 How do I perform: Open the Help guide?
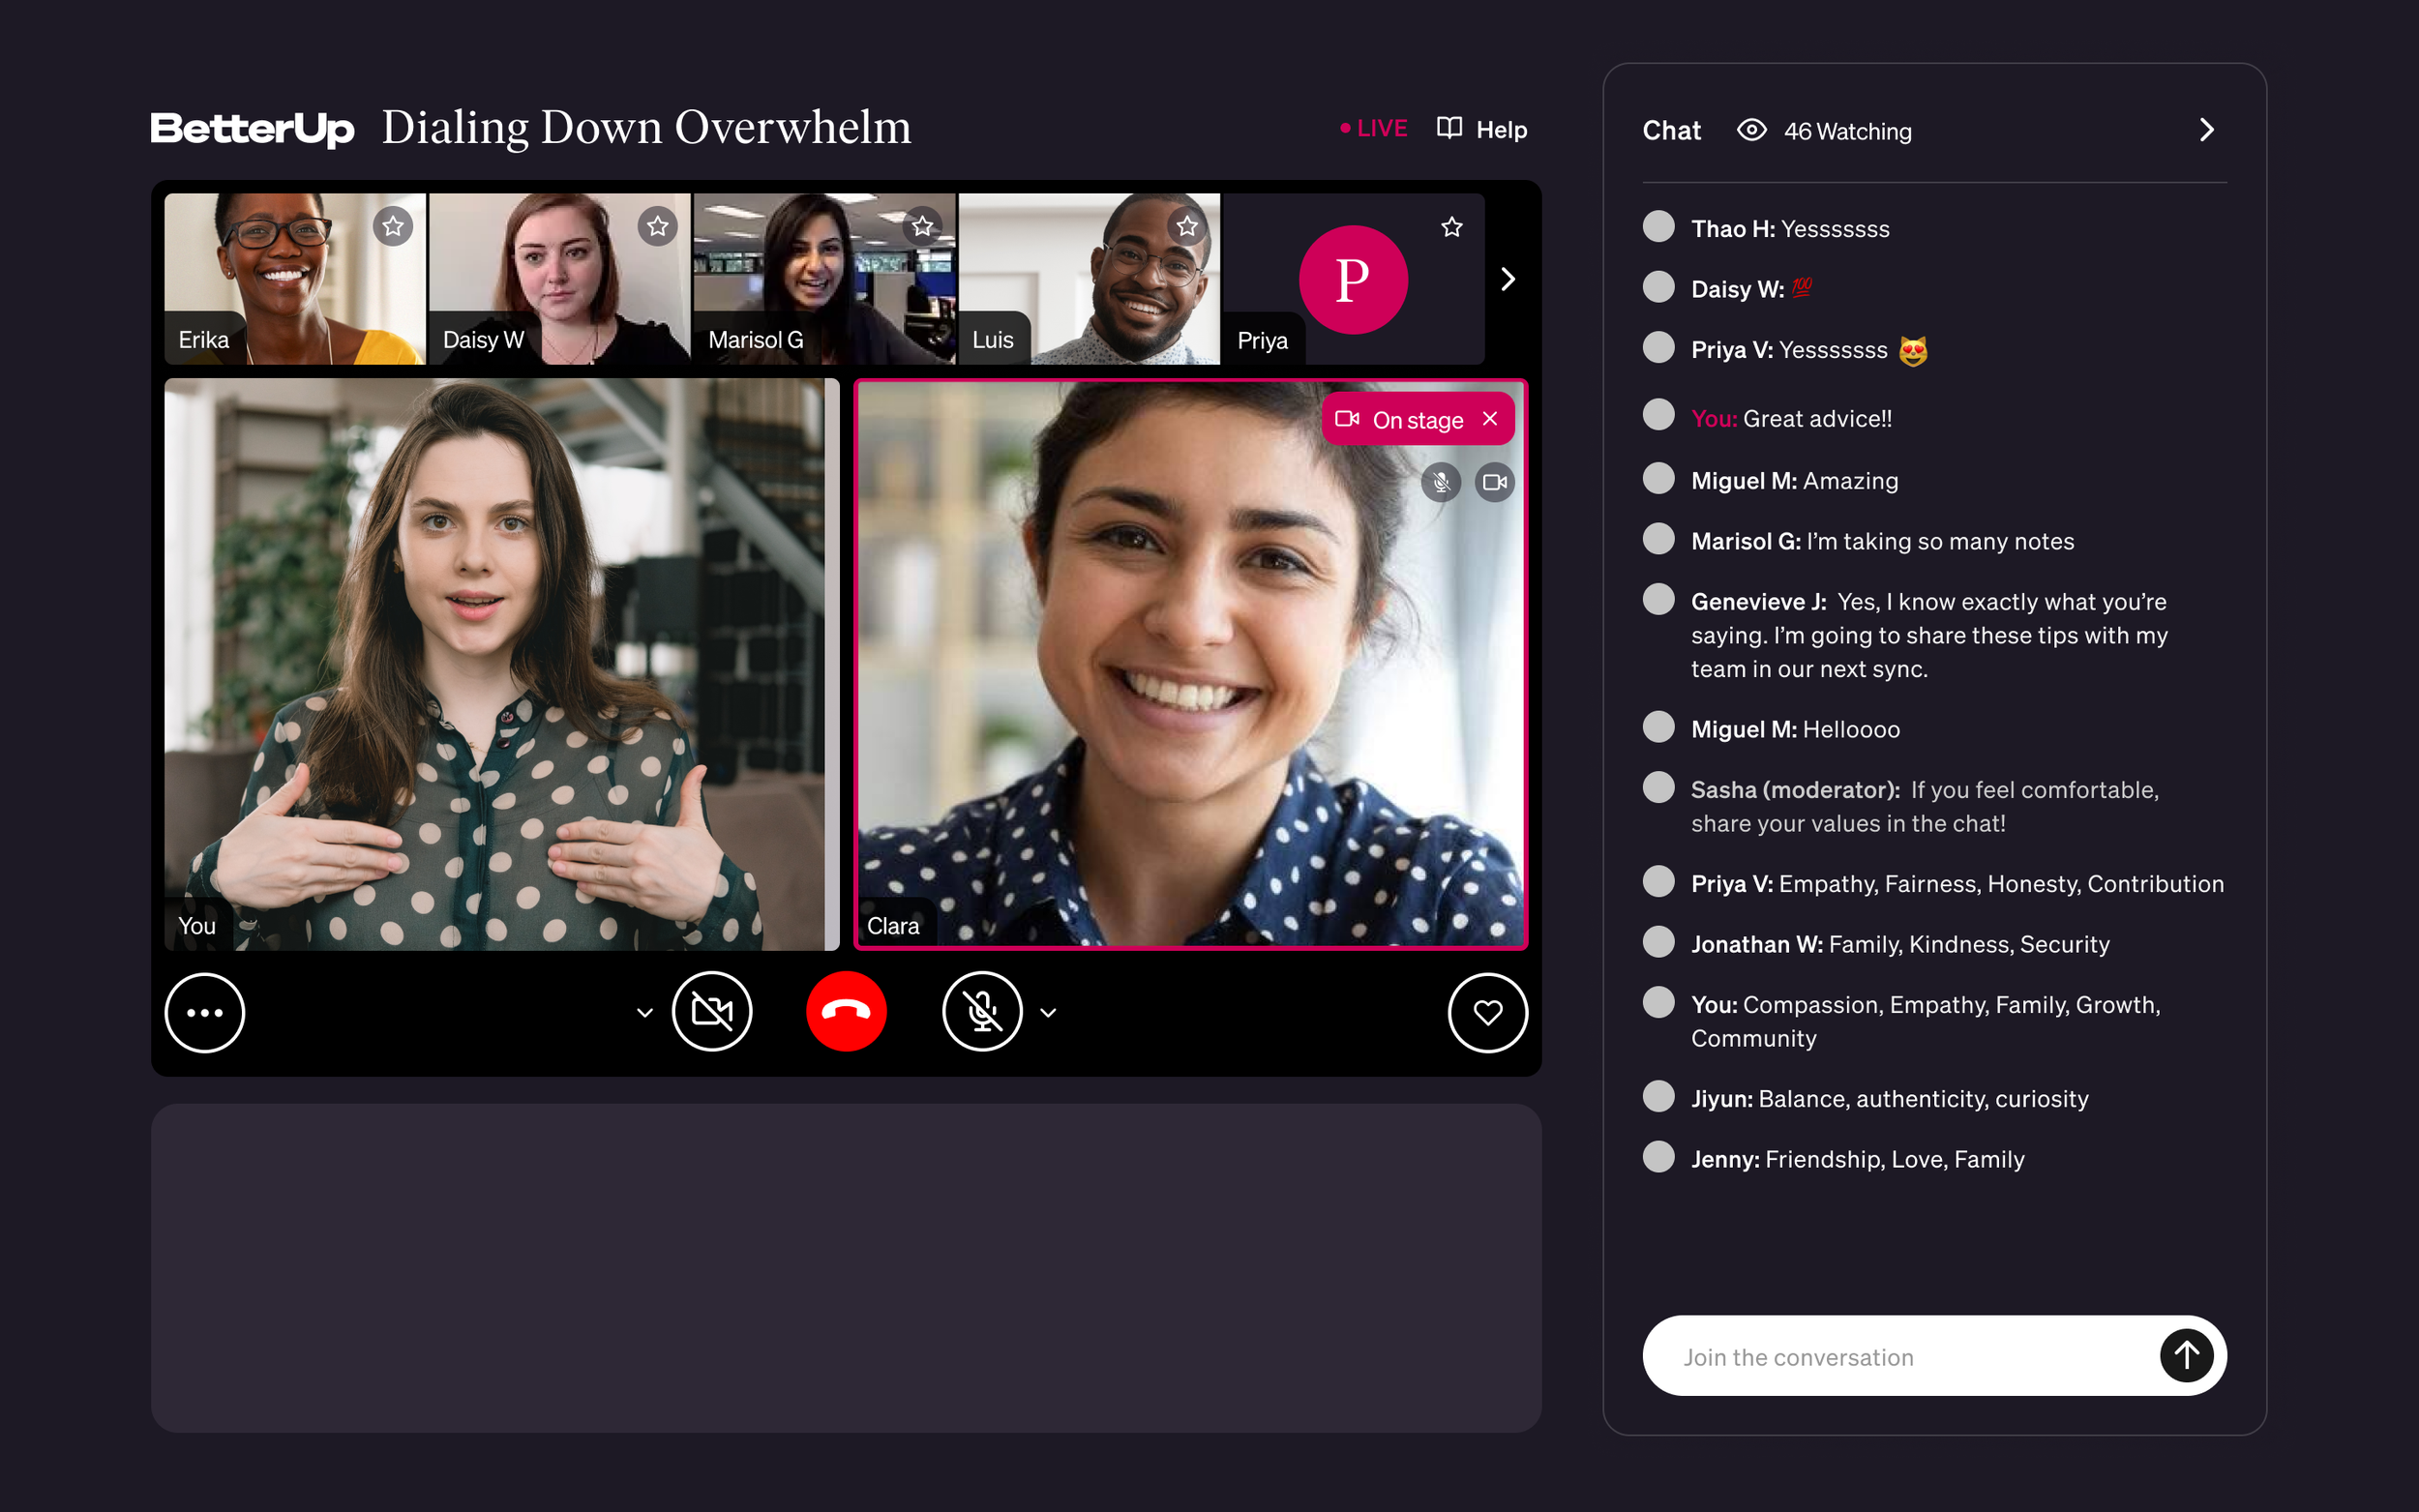[x=1482, y=129]
